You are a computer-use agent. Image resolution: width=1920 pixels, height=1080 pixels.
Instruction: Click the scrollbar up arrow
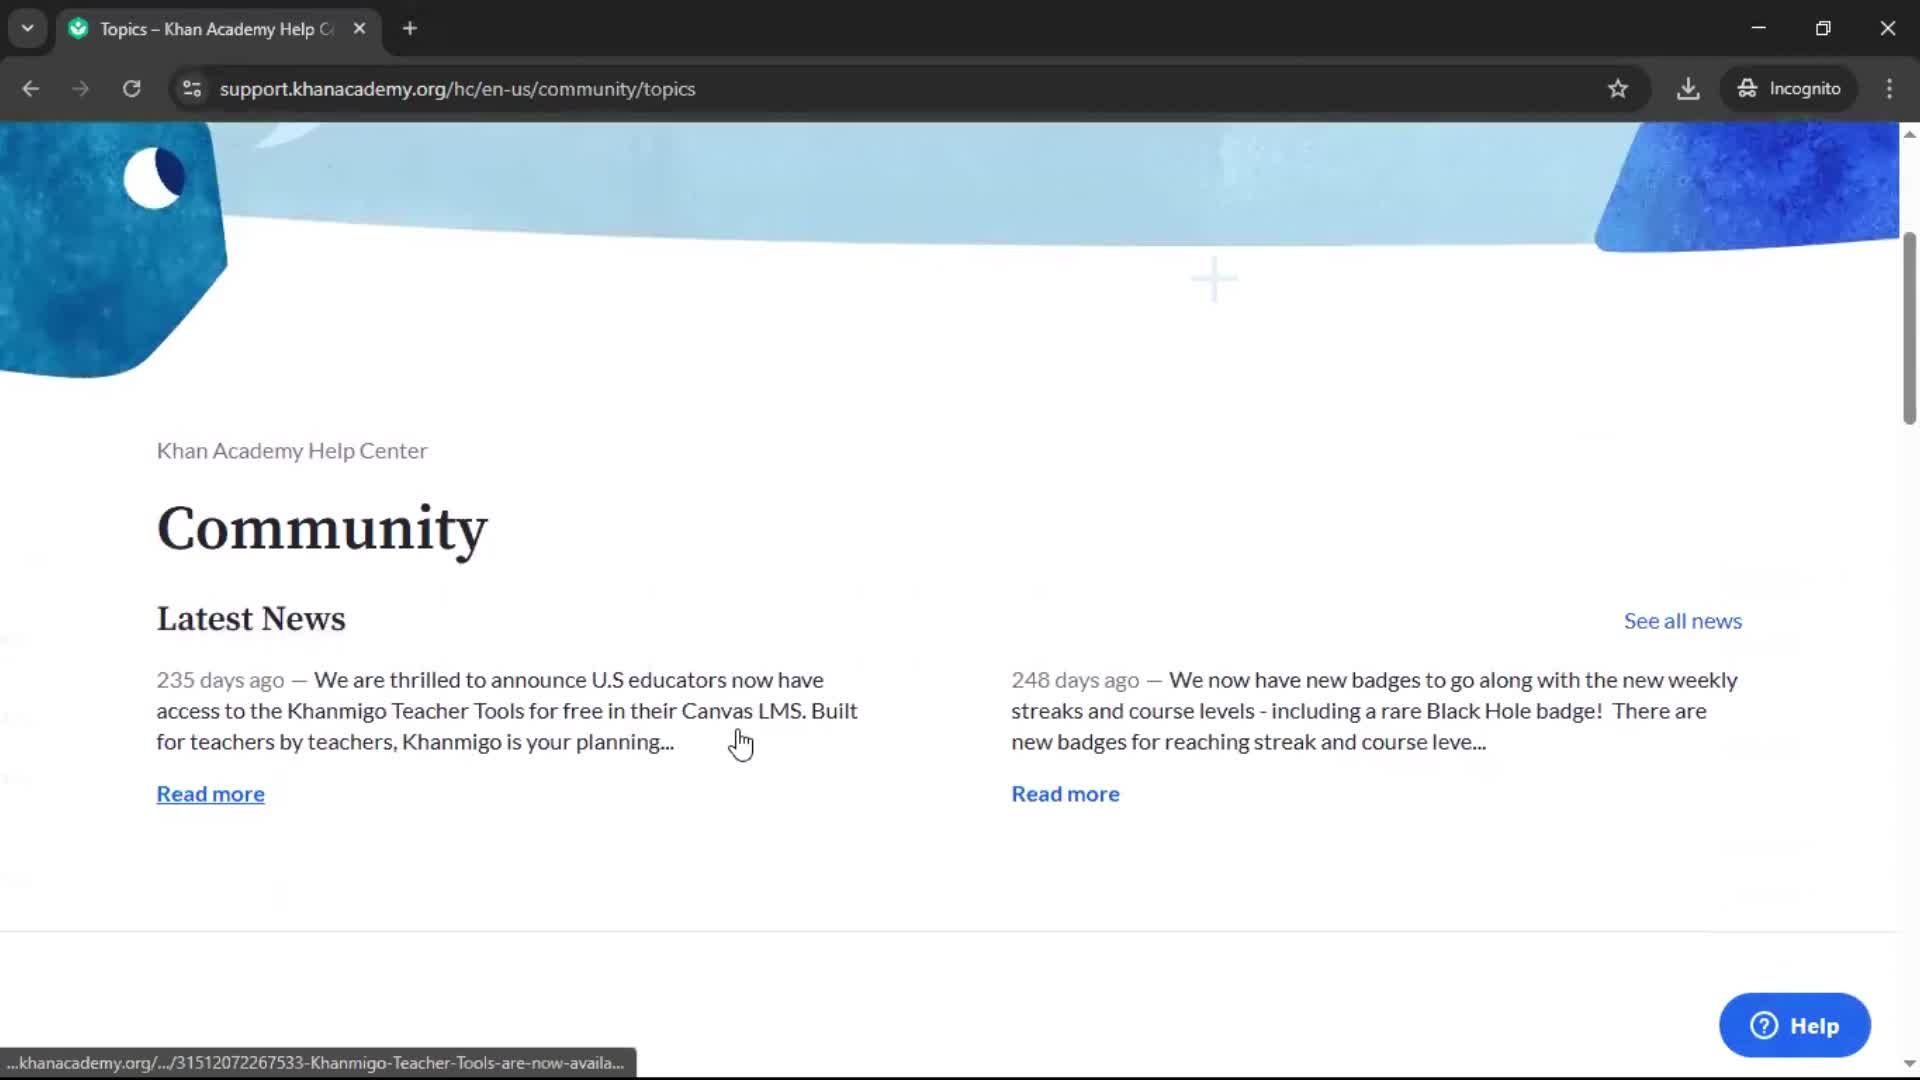pos(1909,134)
